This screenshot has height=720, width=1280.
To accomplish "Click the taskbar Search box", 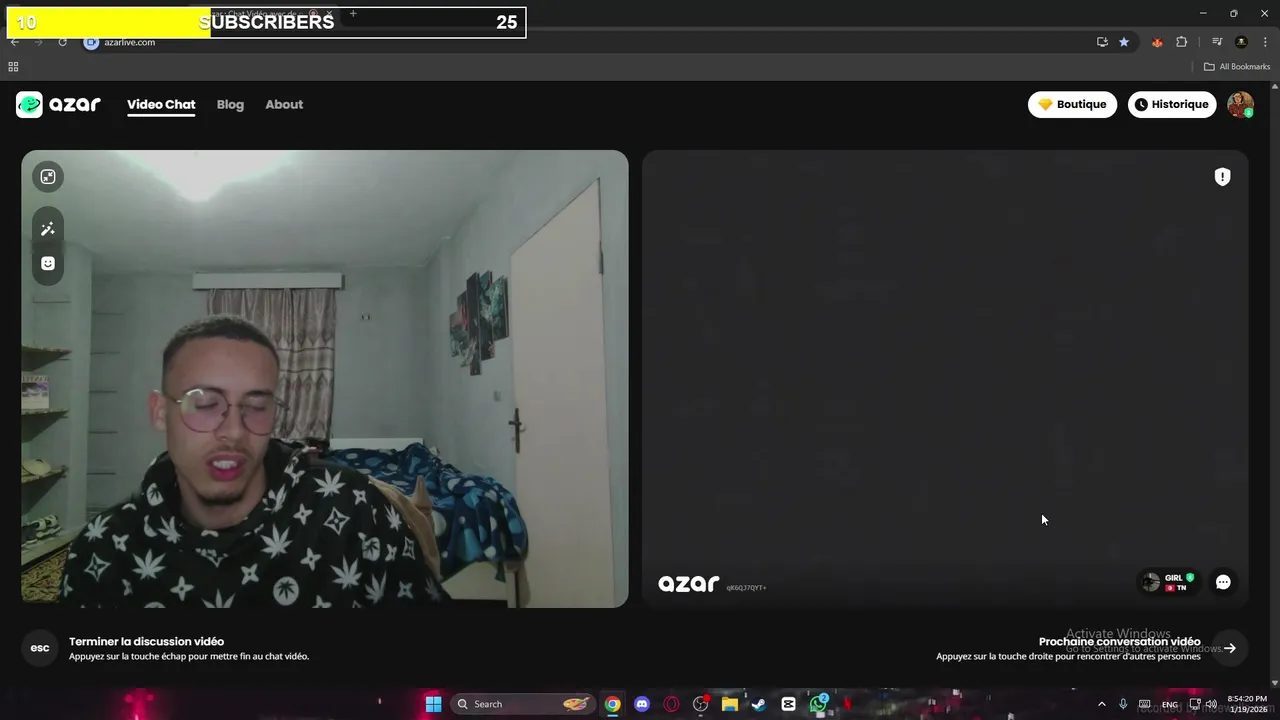I will (x=522, y=704).
